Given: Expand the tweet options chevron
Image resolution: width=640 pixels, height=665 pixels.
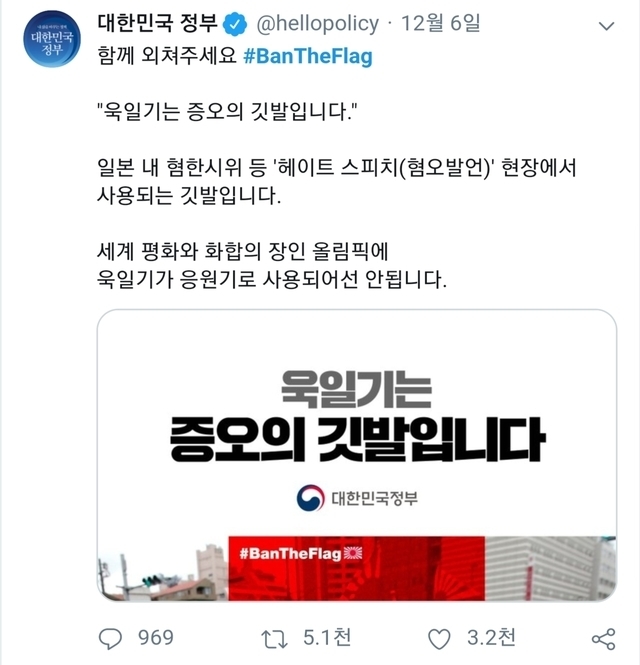Looking at the screenshot, I should click(606, 26).
